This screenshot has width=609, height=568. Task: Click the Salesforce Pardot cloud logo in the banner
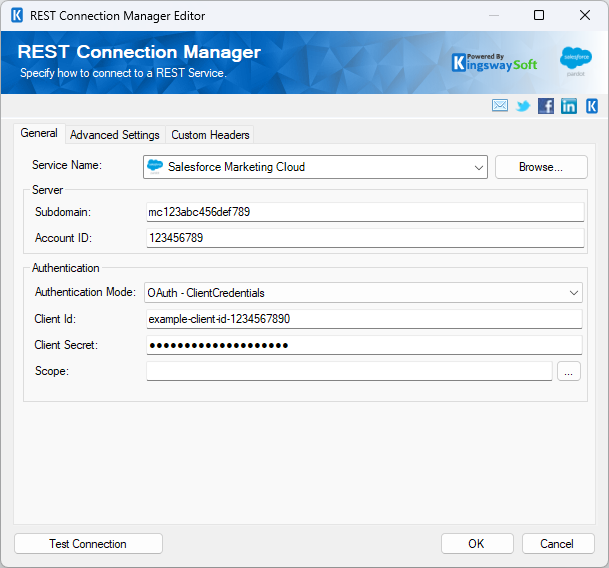[x=576, y=61]
